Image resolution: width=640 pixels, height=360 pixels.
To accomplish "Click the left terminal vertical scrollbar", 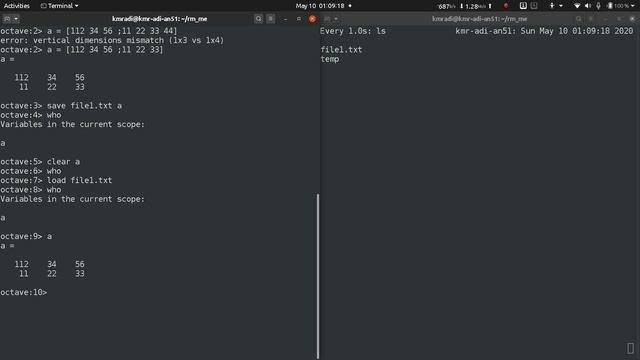I will pyautogui.click(x=318, y=276).
